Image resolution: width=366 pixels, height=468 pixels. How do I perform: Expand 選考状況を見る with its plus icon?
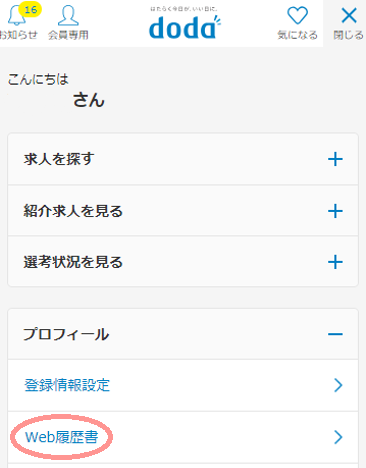click(x=335, y=262)
